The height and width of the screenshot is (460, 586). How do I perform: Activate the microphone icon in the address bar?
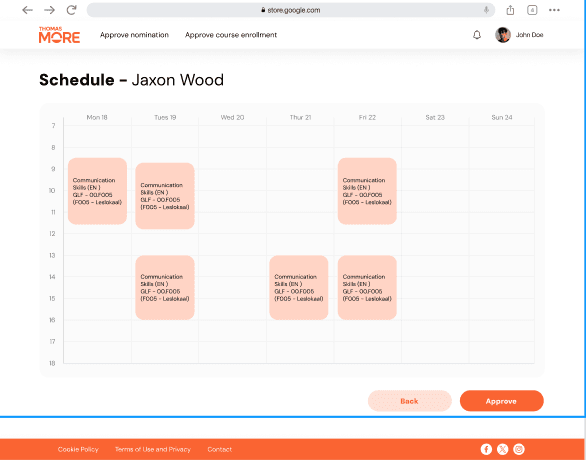pyautogui.click(x=486, y=10)
